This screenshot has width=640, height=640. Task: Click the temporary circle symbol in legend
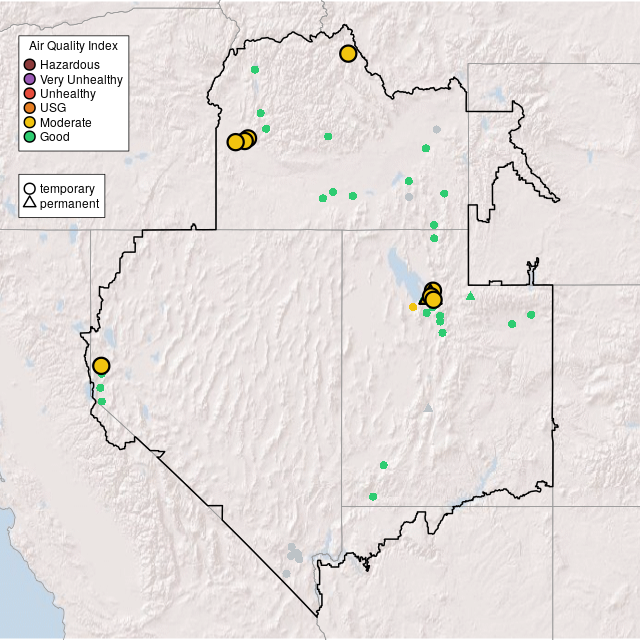30,188
